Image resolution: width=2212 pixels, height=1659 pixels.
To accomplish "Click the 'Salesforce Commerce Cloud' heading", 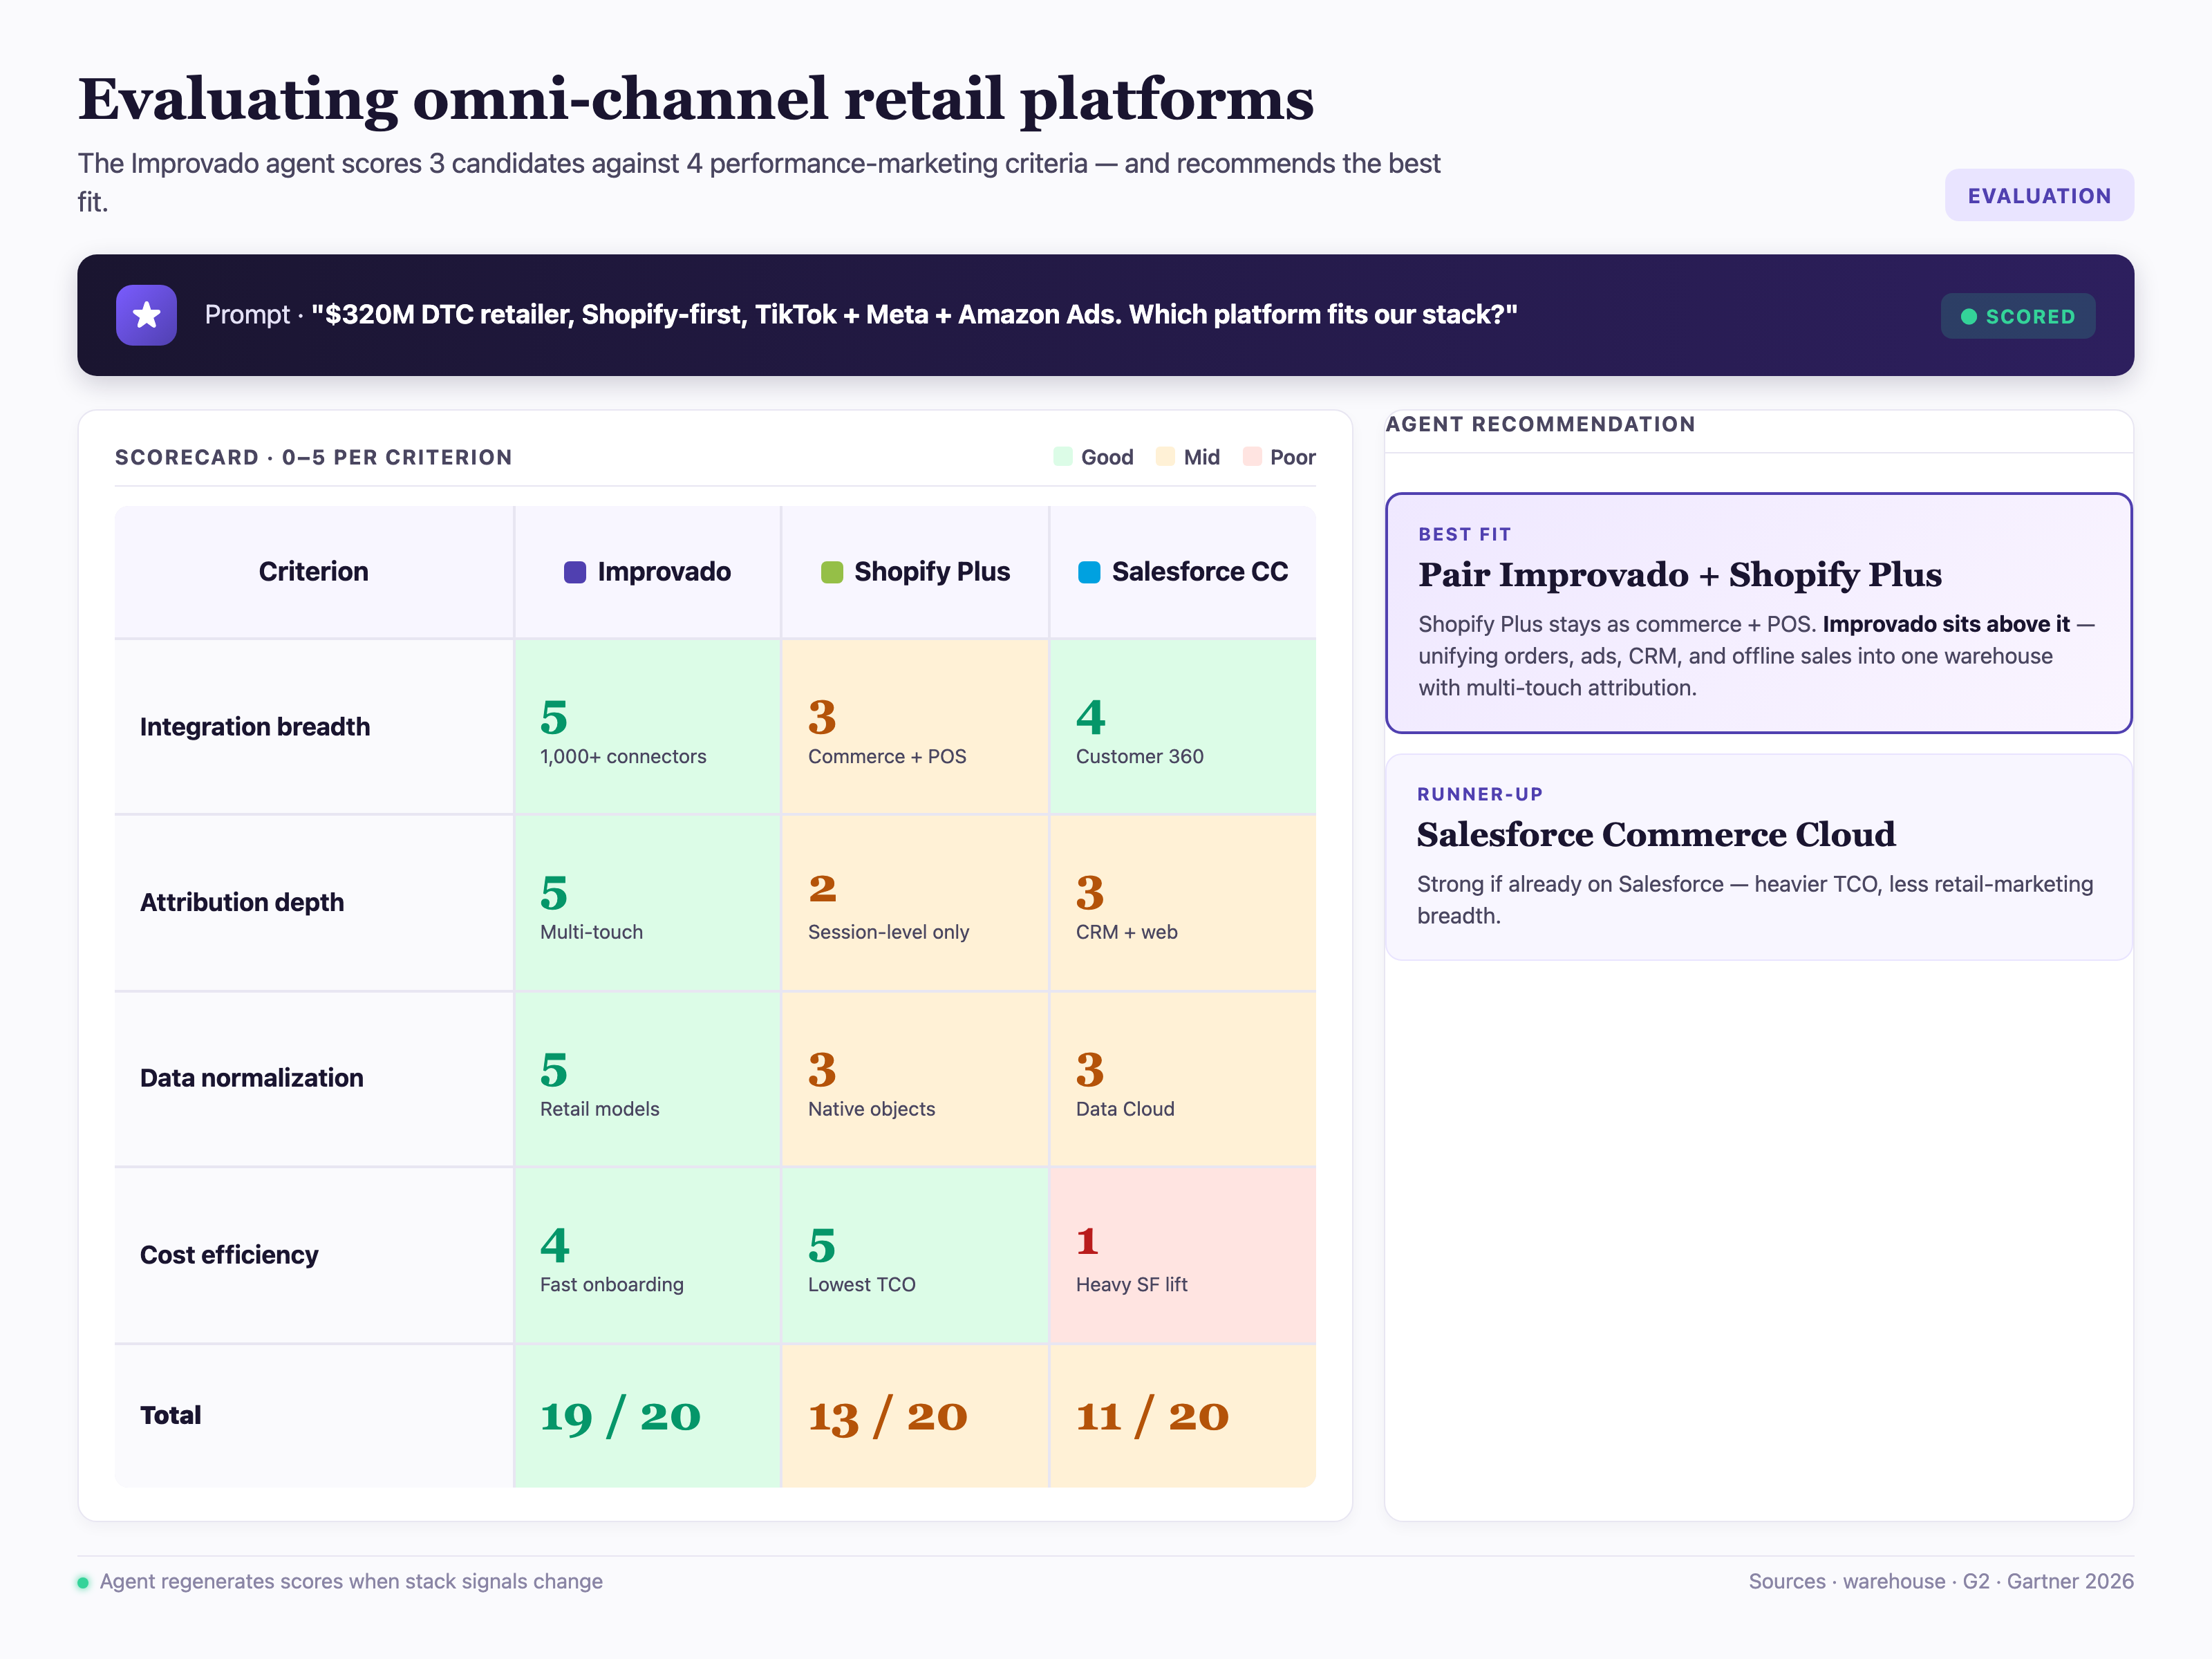I will tap(1656, 834).
